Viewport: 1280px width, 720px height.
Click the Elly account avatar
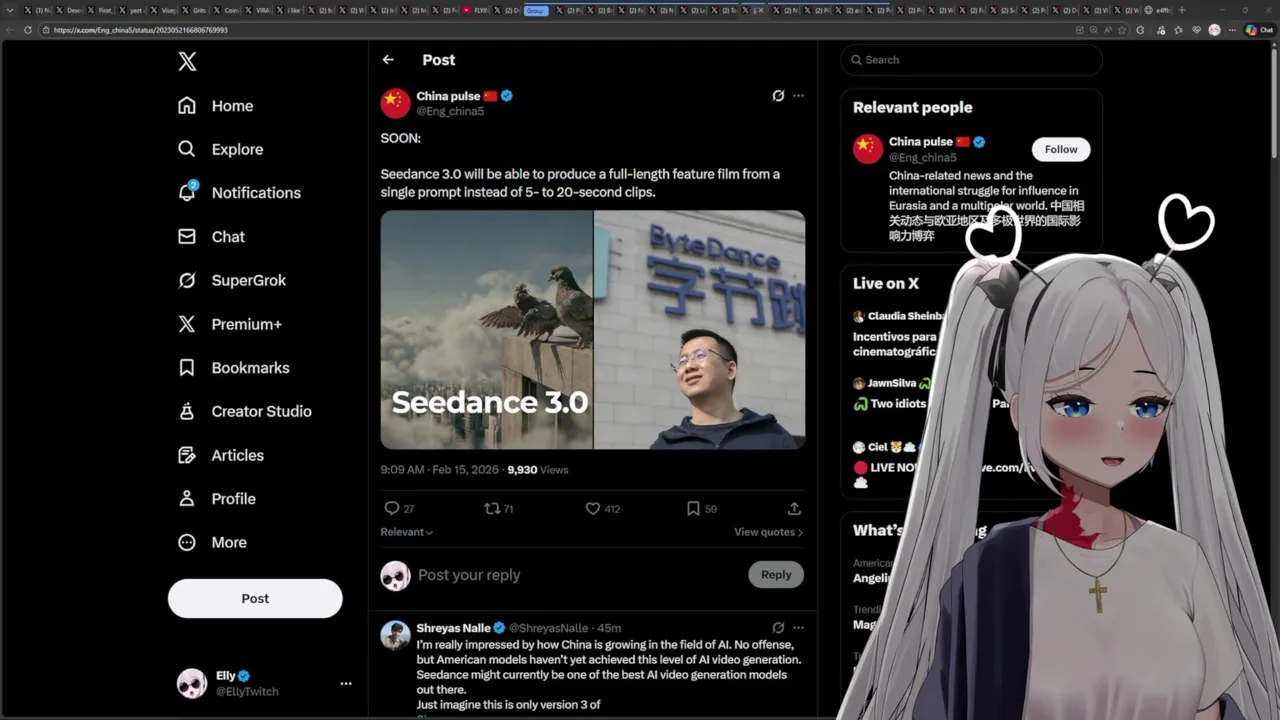click(192, 684)
